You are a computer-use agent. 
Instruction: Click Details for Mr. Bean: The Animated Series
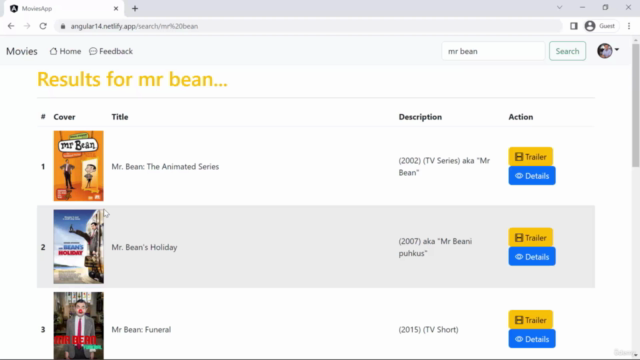(x=532, y=176)
